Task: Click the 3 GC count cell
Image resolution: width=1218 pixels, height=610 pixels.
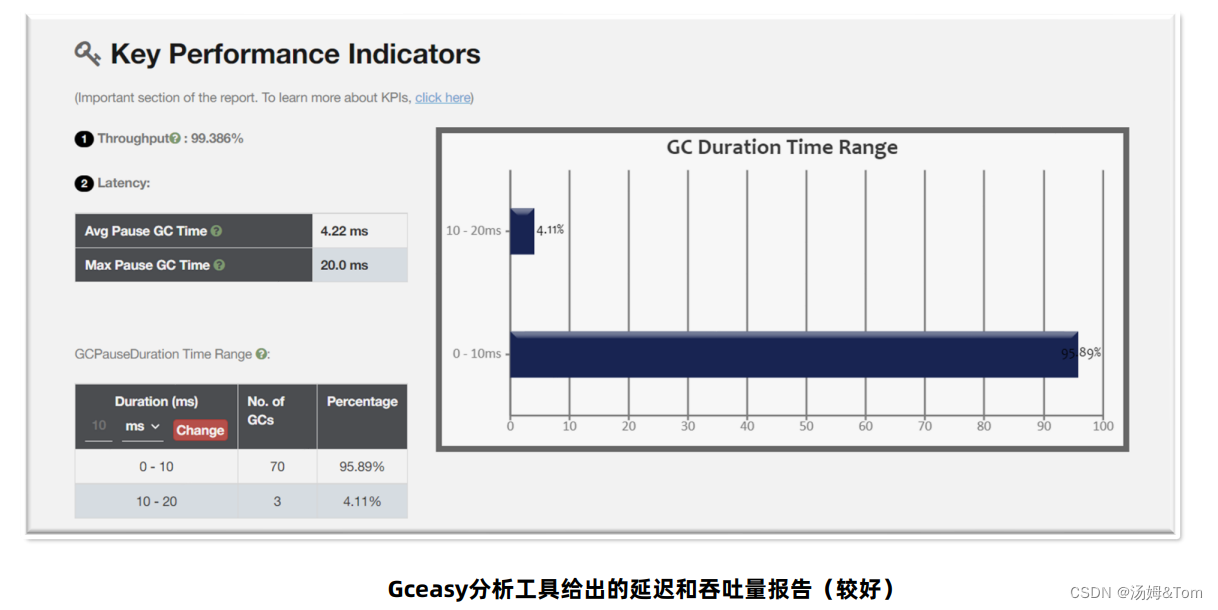Action: [x=277, y=501]
